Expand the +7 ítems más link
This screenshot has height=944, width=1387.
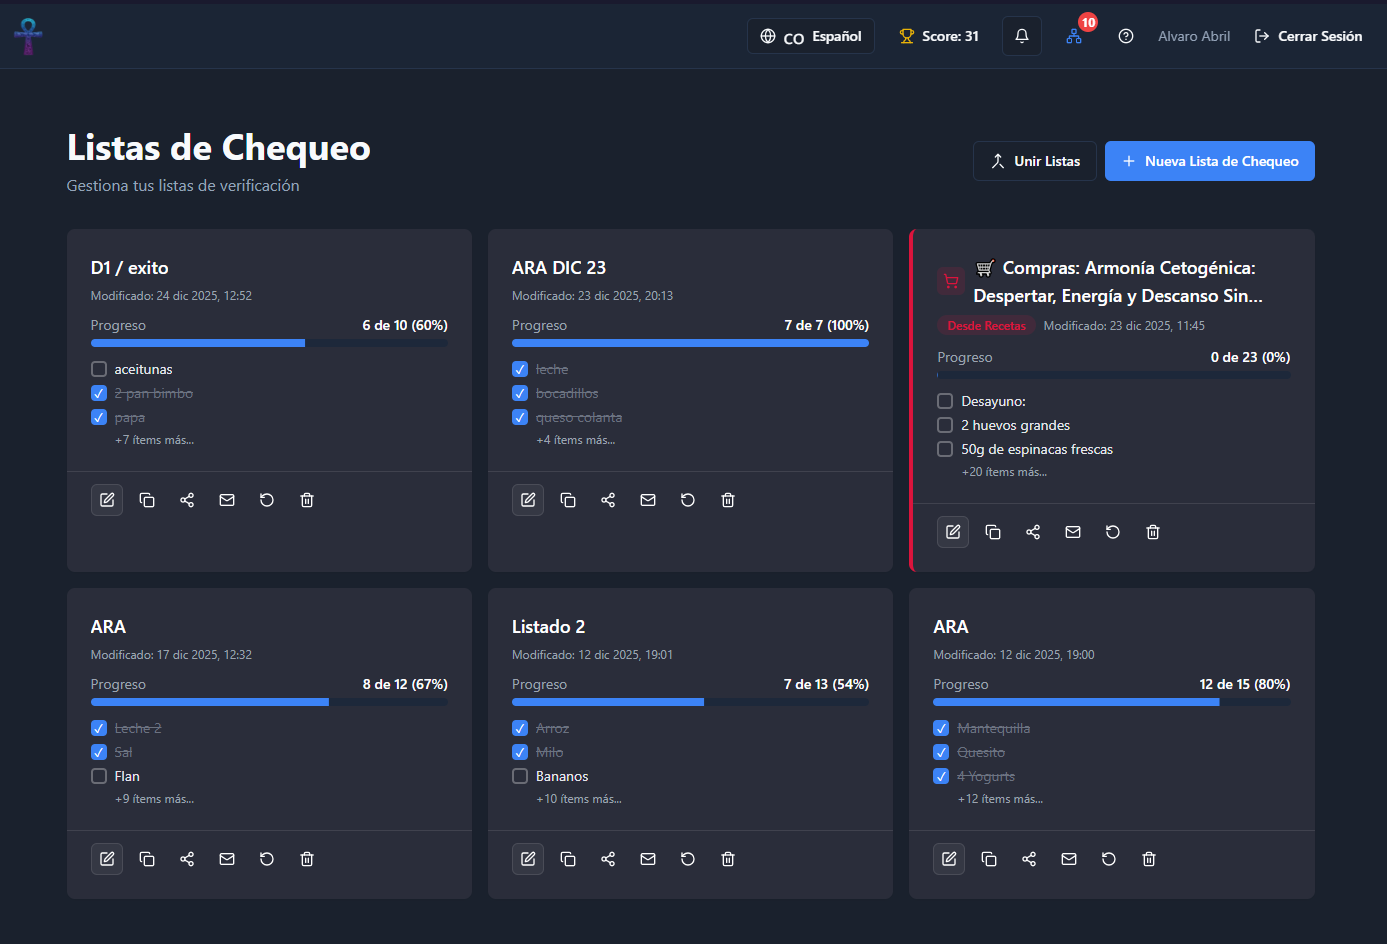click(154, 440)
